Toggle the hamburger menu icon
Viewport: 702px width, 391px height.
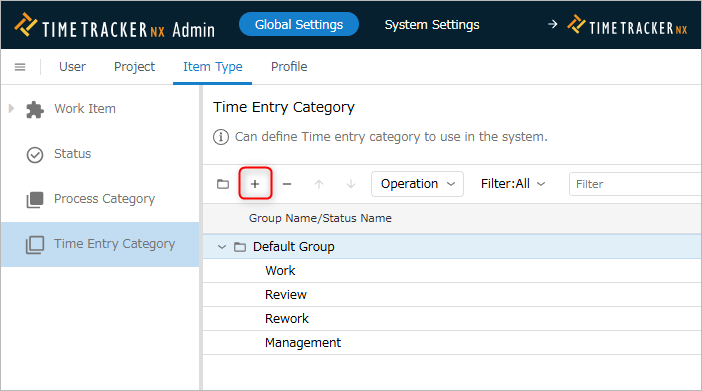20,67
